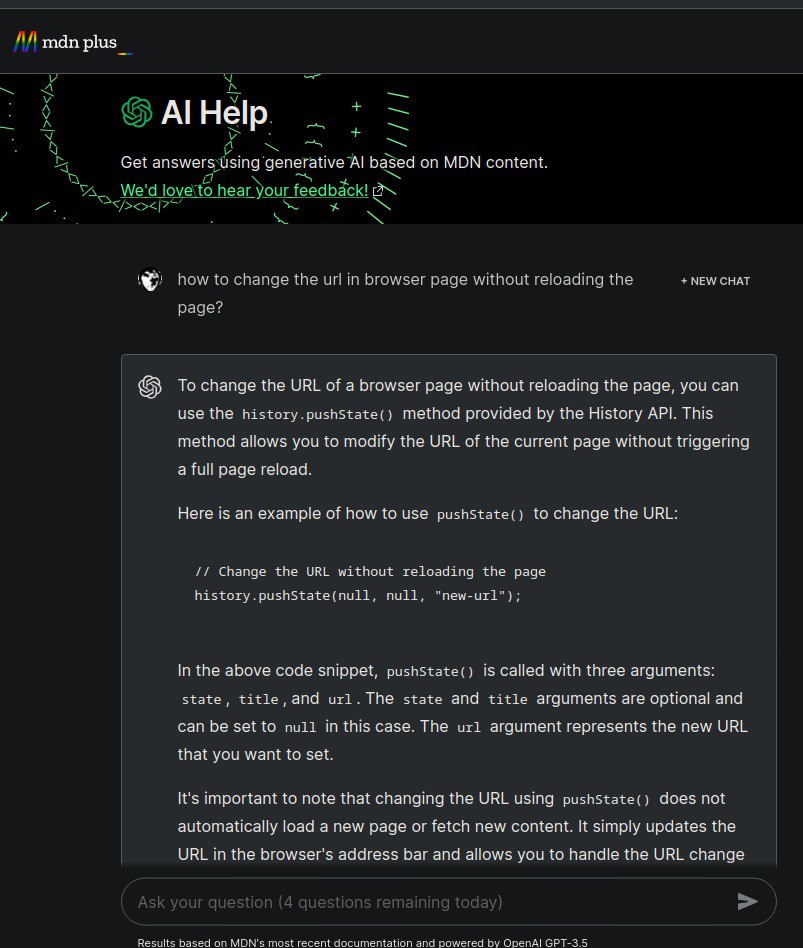Image resolution: width=803 pixels, height=948 pixels.
Task: Click the AI Help heading text
Action: (214, 112)
